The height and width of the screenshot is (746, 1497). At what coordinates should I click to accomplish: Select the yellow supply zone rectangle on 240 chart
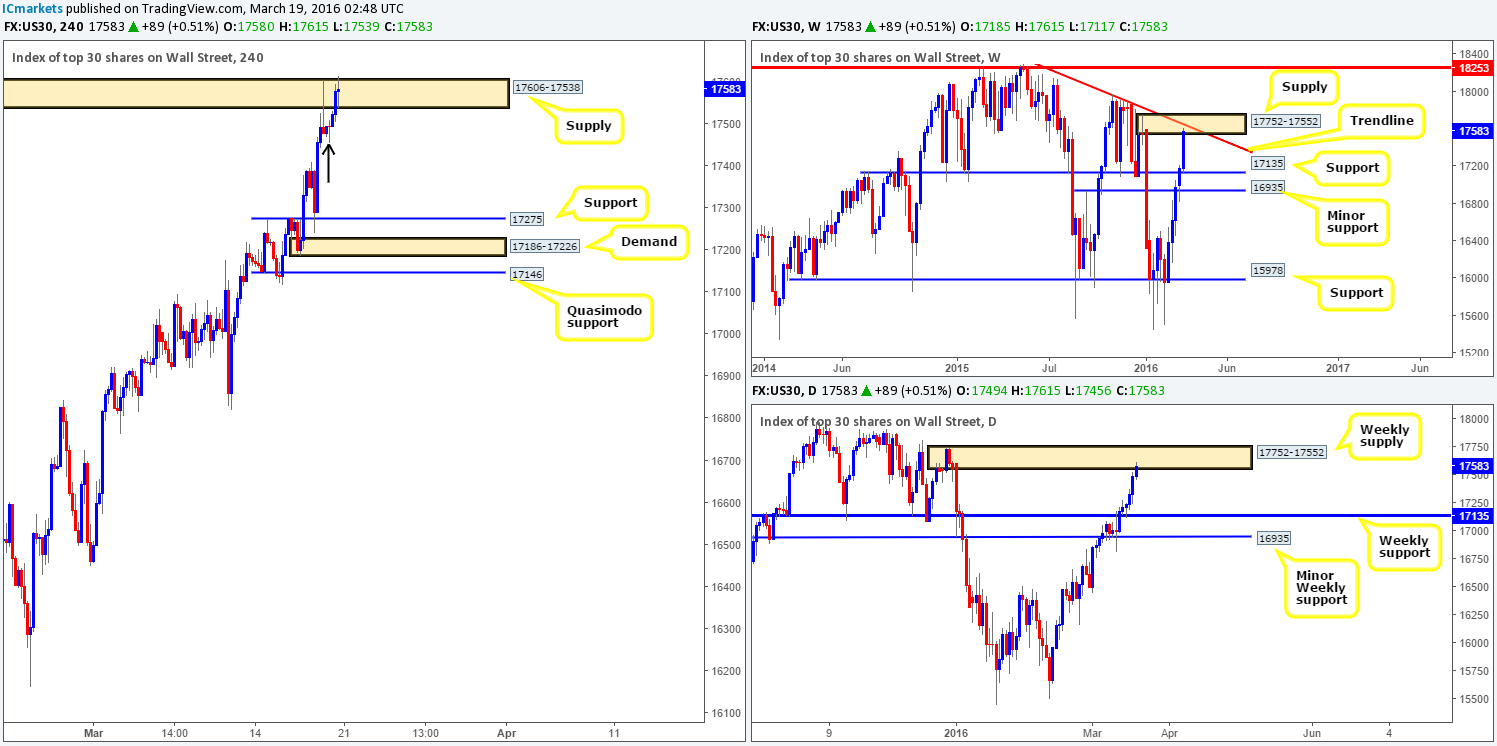pos(255,94)
